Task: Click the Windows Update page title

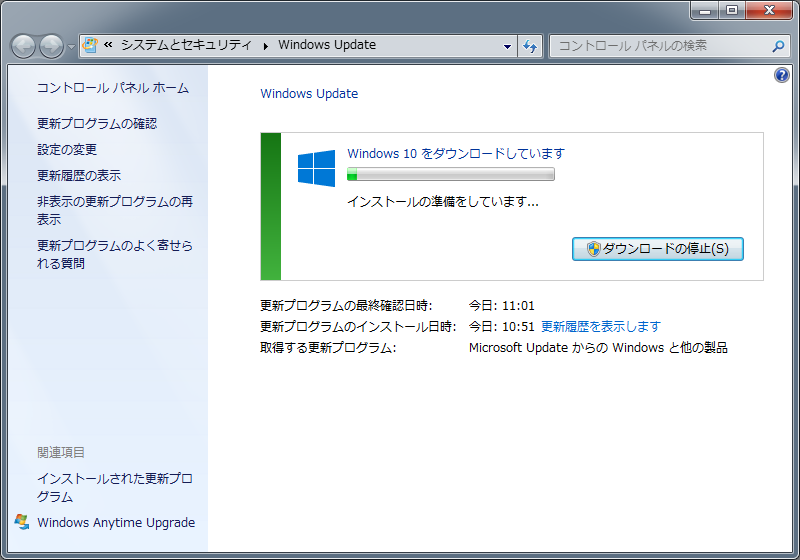Action: pyautogui.click(x=309, y=94)
